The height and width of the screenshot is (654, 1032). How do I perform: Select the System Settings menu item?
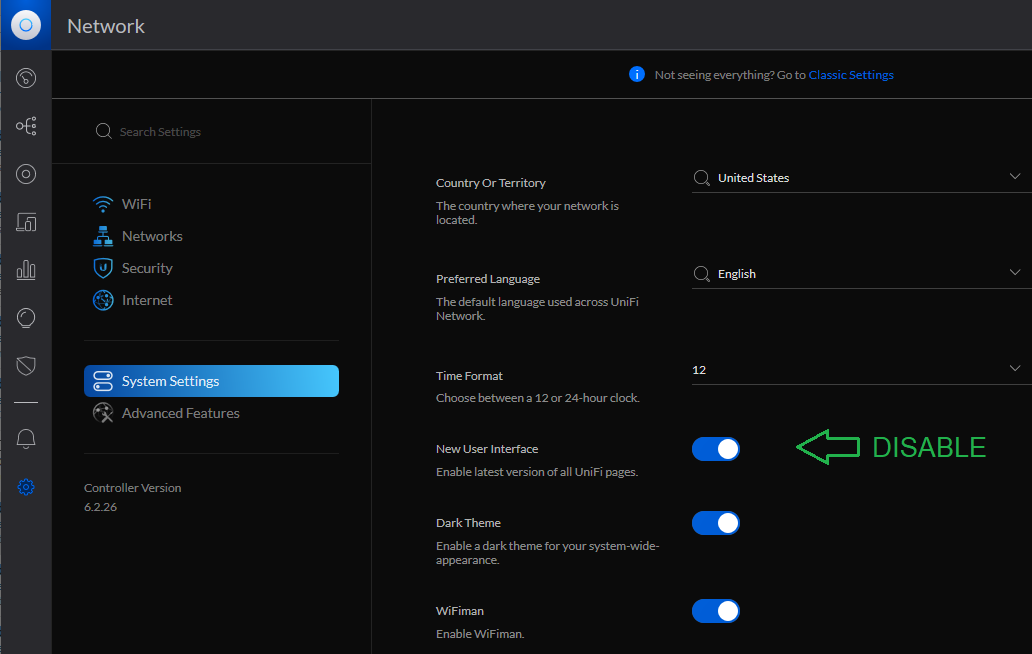[211, 381]
